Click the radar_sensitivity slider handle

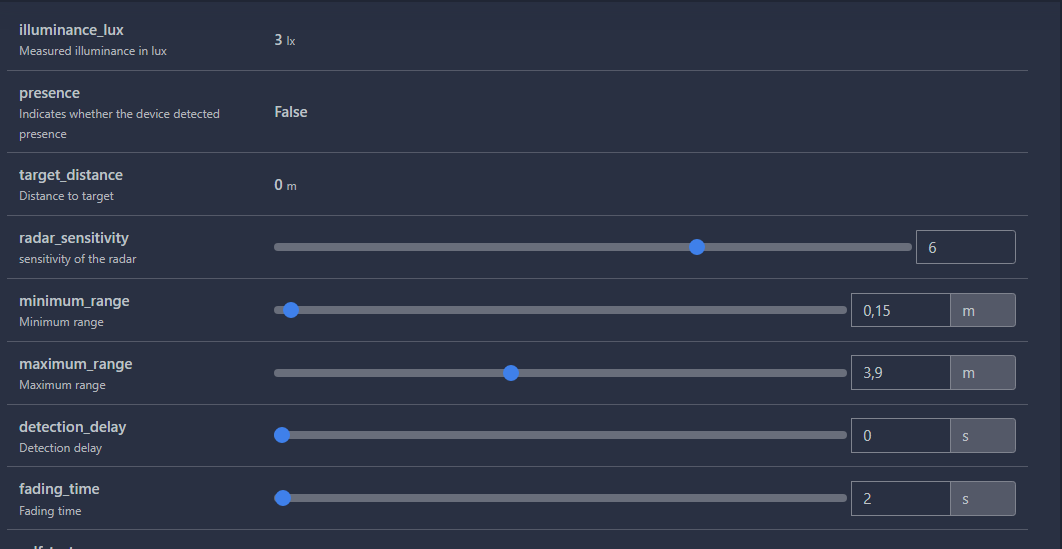(x=697, y=247)
